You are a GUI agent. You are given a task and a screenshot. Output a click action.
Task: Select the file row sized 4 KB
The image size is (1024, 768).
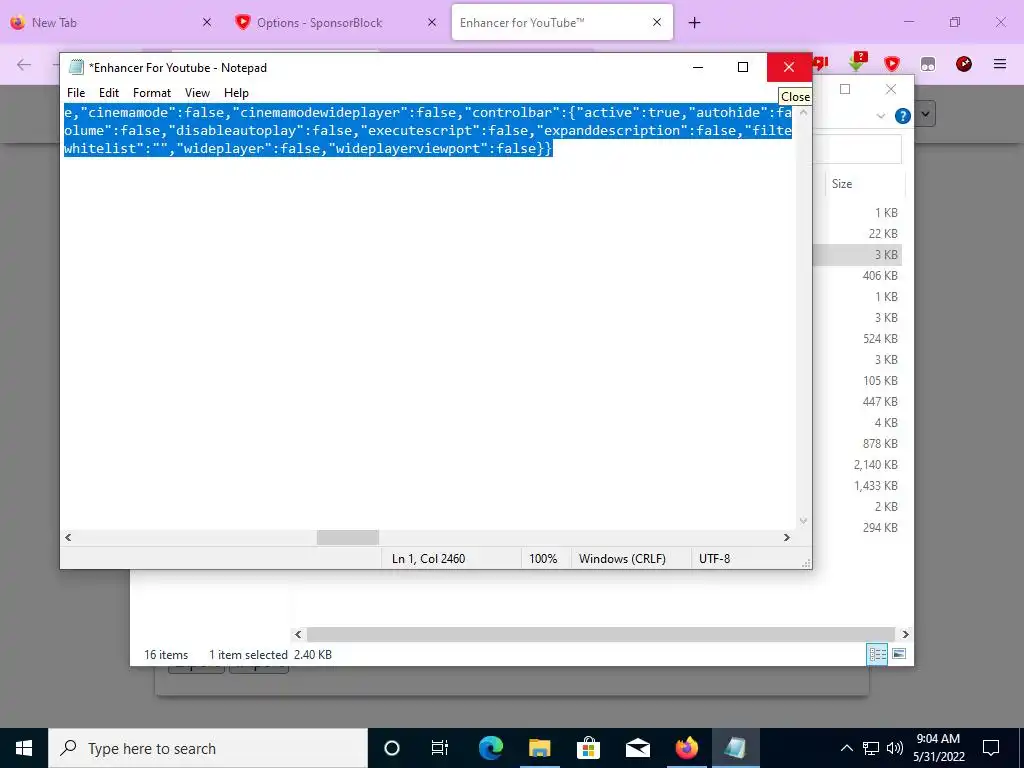(858, 423)
